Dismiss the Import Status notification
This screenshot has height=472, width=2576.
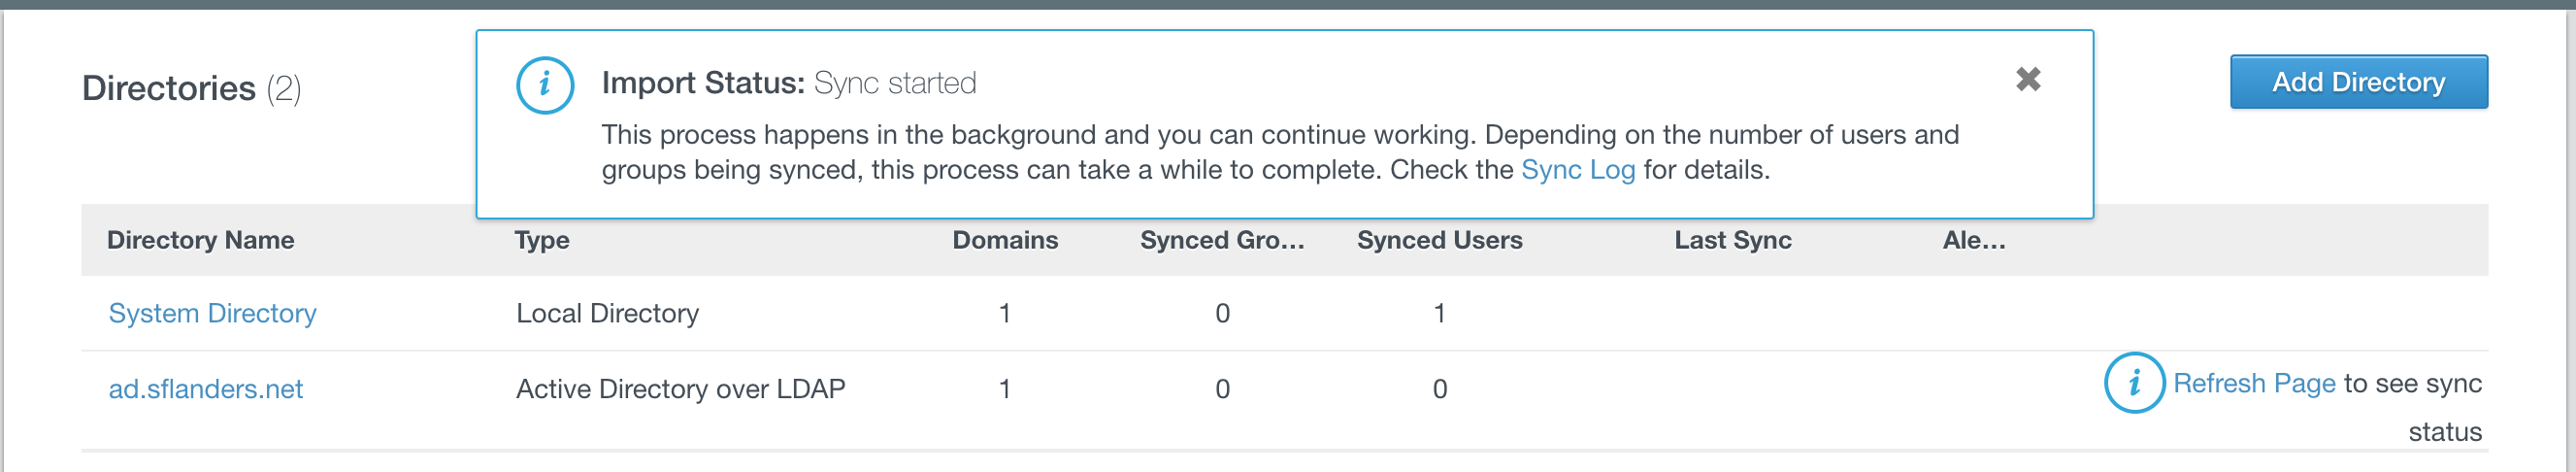point(2027,79)
